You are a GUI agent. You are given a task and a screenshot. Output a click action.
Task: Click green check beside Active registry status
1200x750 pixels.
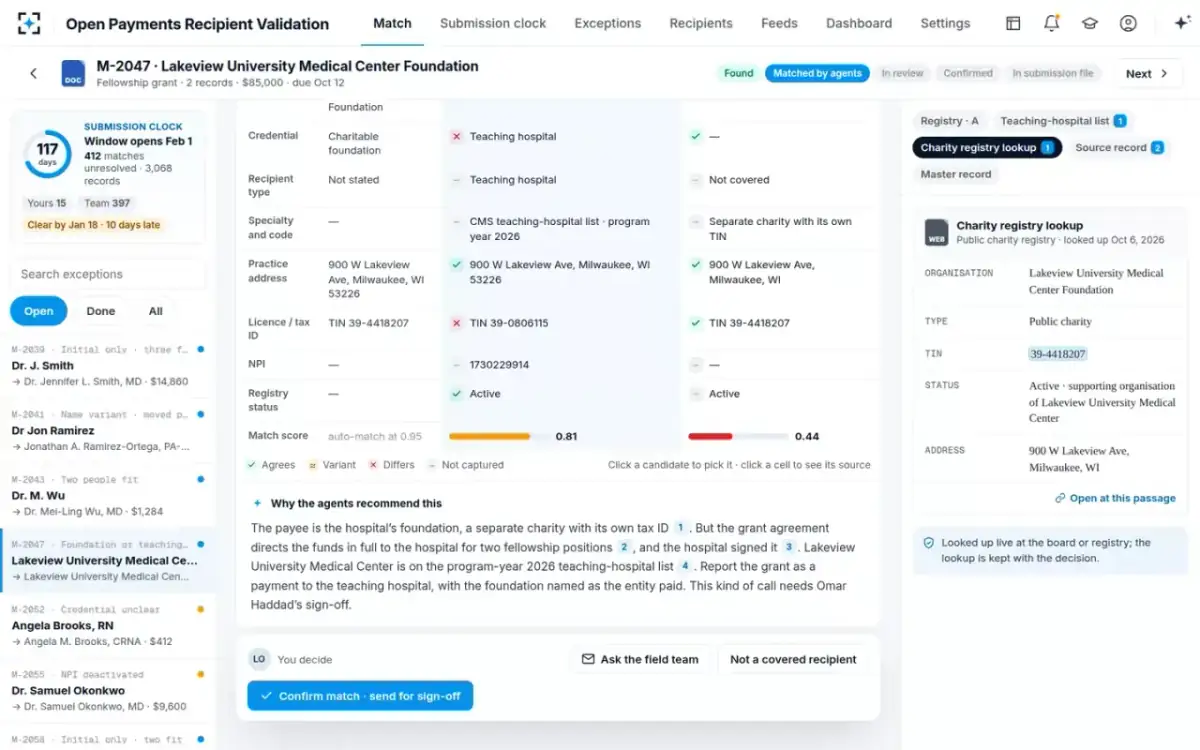[456, 394]
